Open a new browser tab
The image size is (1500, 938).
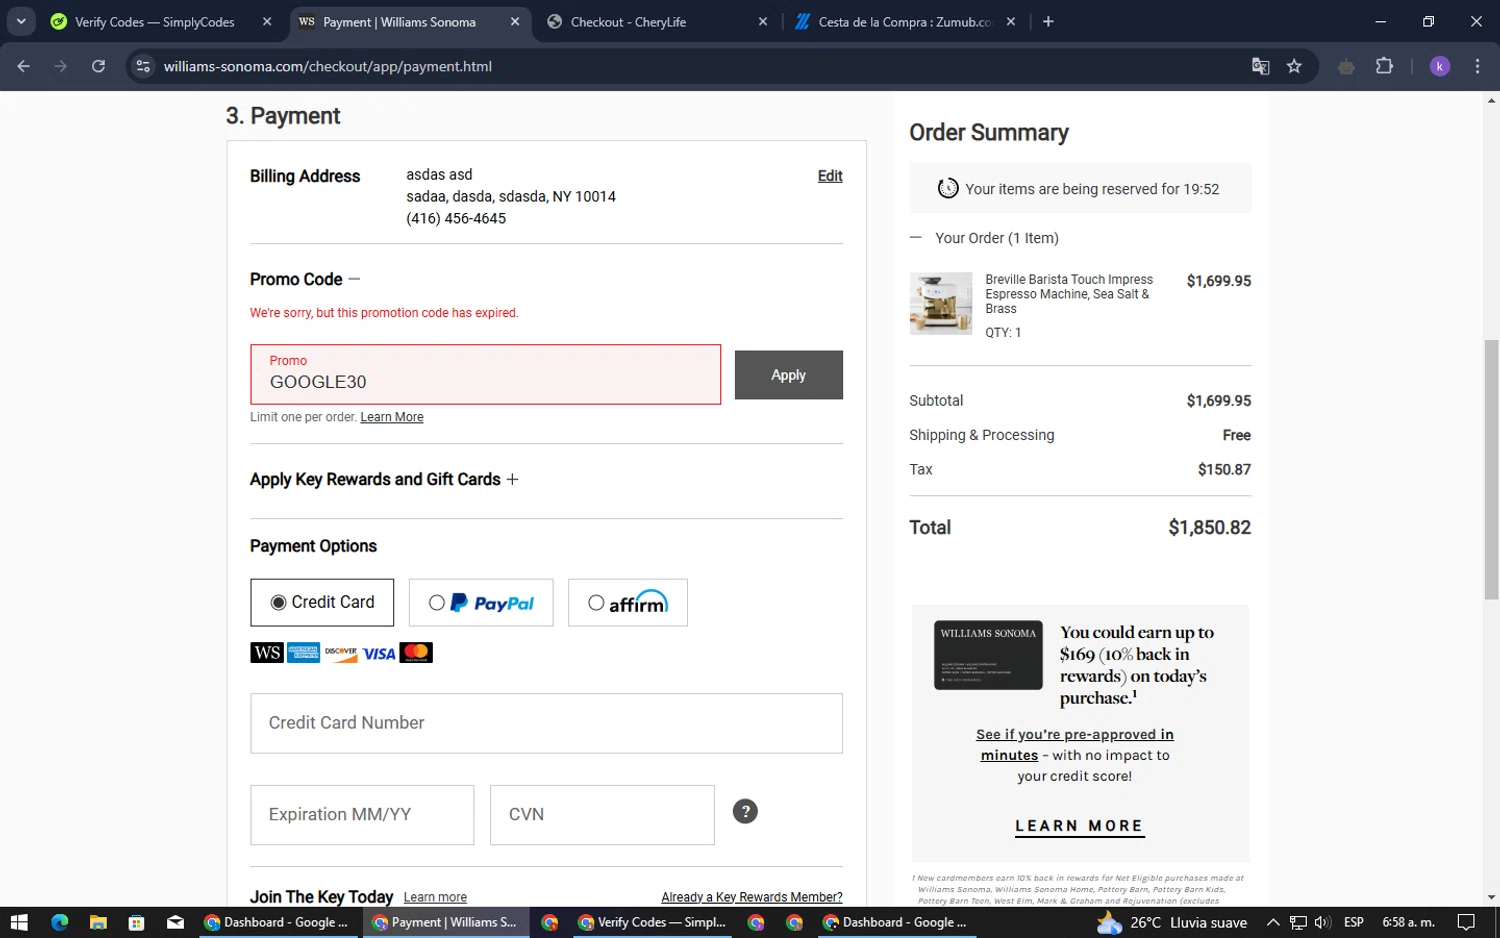pyautogui.click(x=1048, y=22)
